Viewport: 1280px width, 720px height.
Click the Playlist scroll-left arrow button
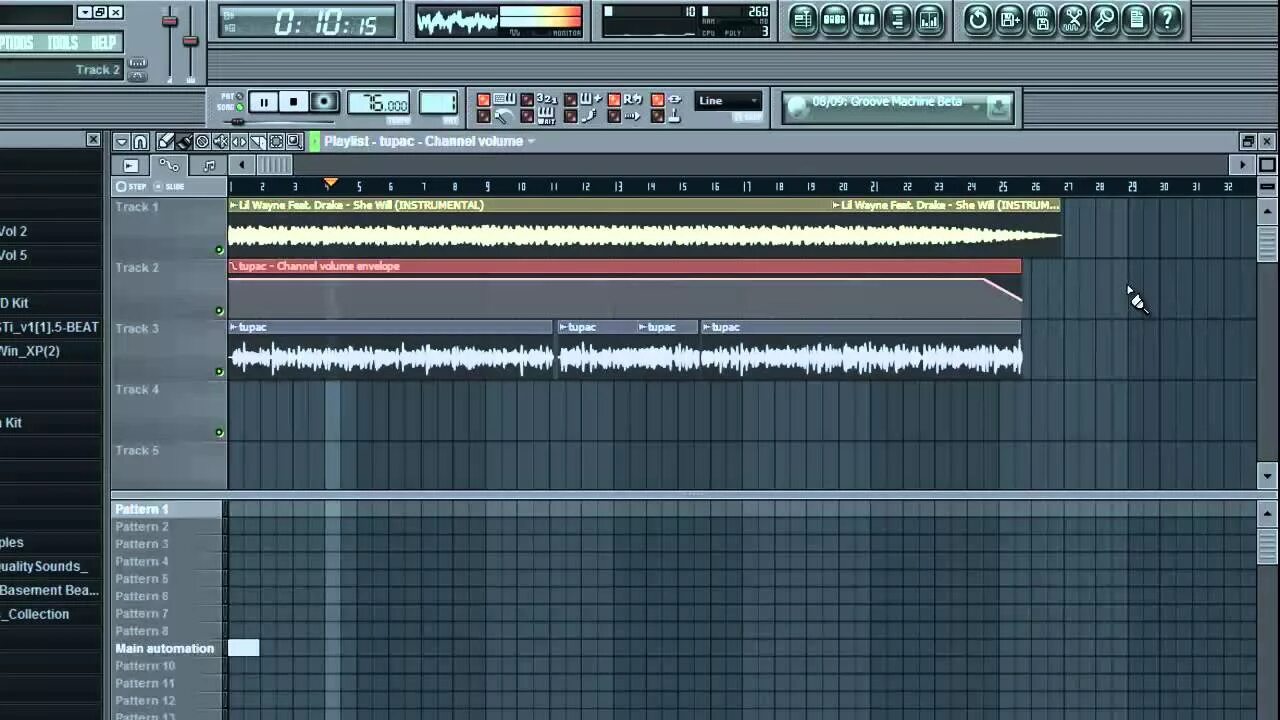tap(241, 165)
